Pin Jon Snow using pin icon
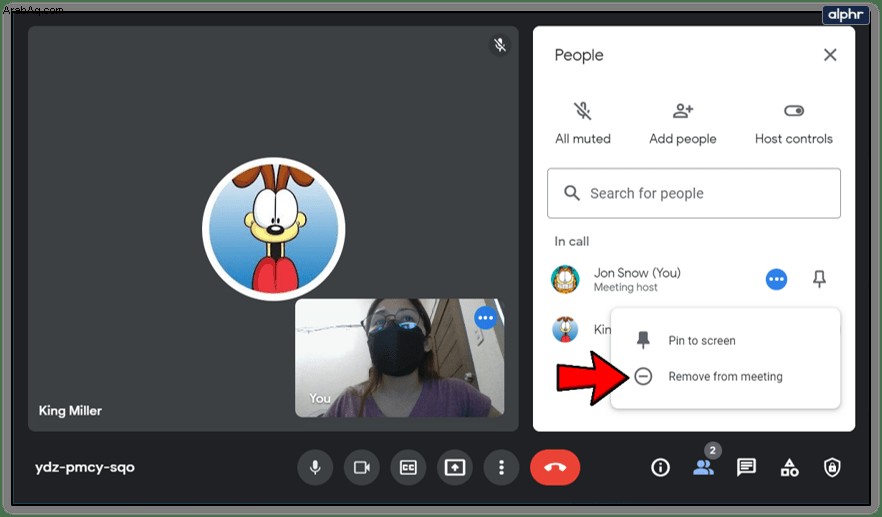882x517 pixels. point(819,279)
